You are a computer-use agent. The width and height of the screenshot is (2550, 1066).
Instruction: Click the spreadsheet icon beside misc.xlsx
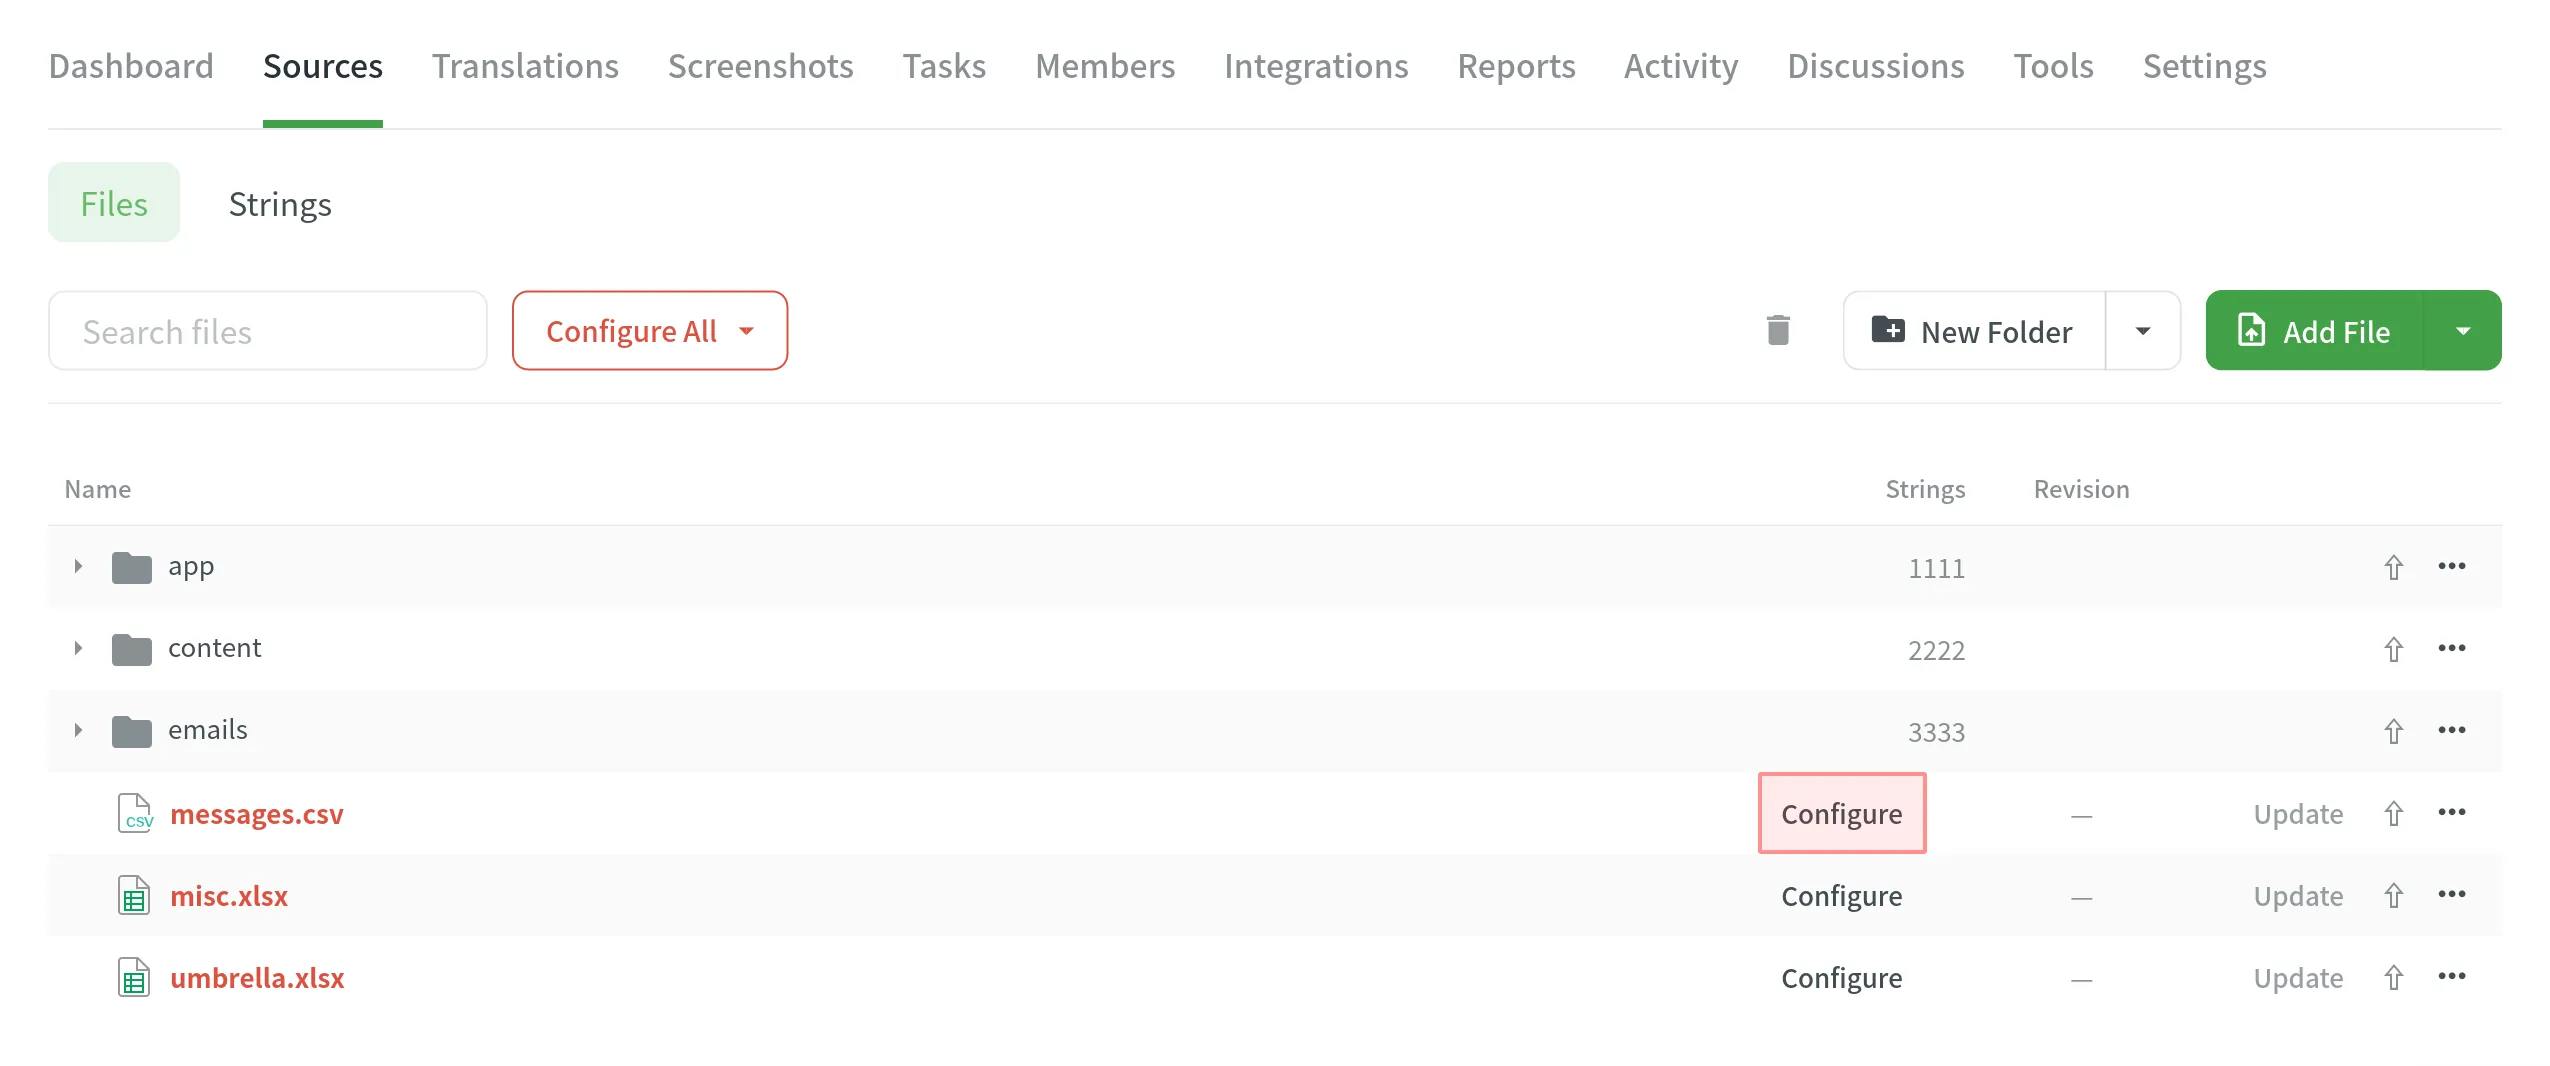[x=133, y=895]
